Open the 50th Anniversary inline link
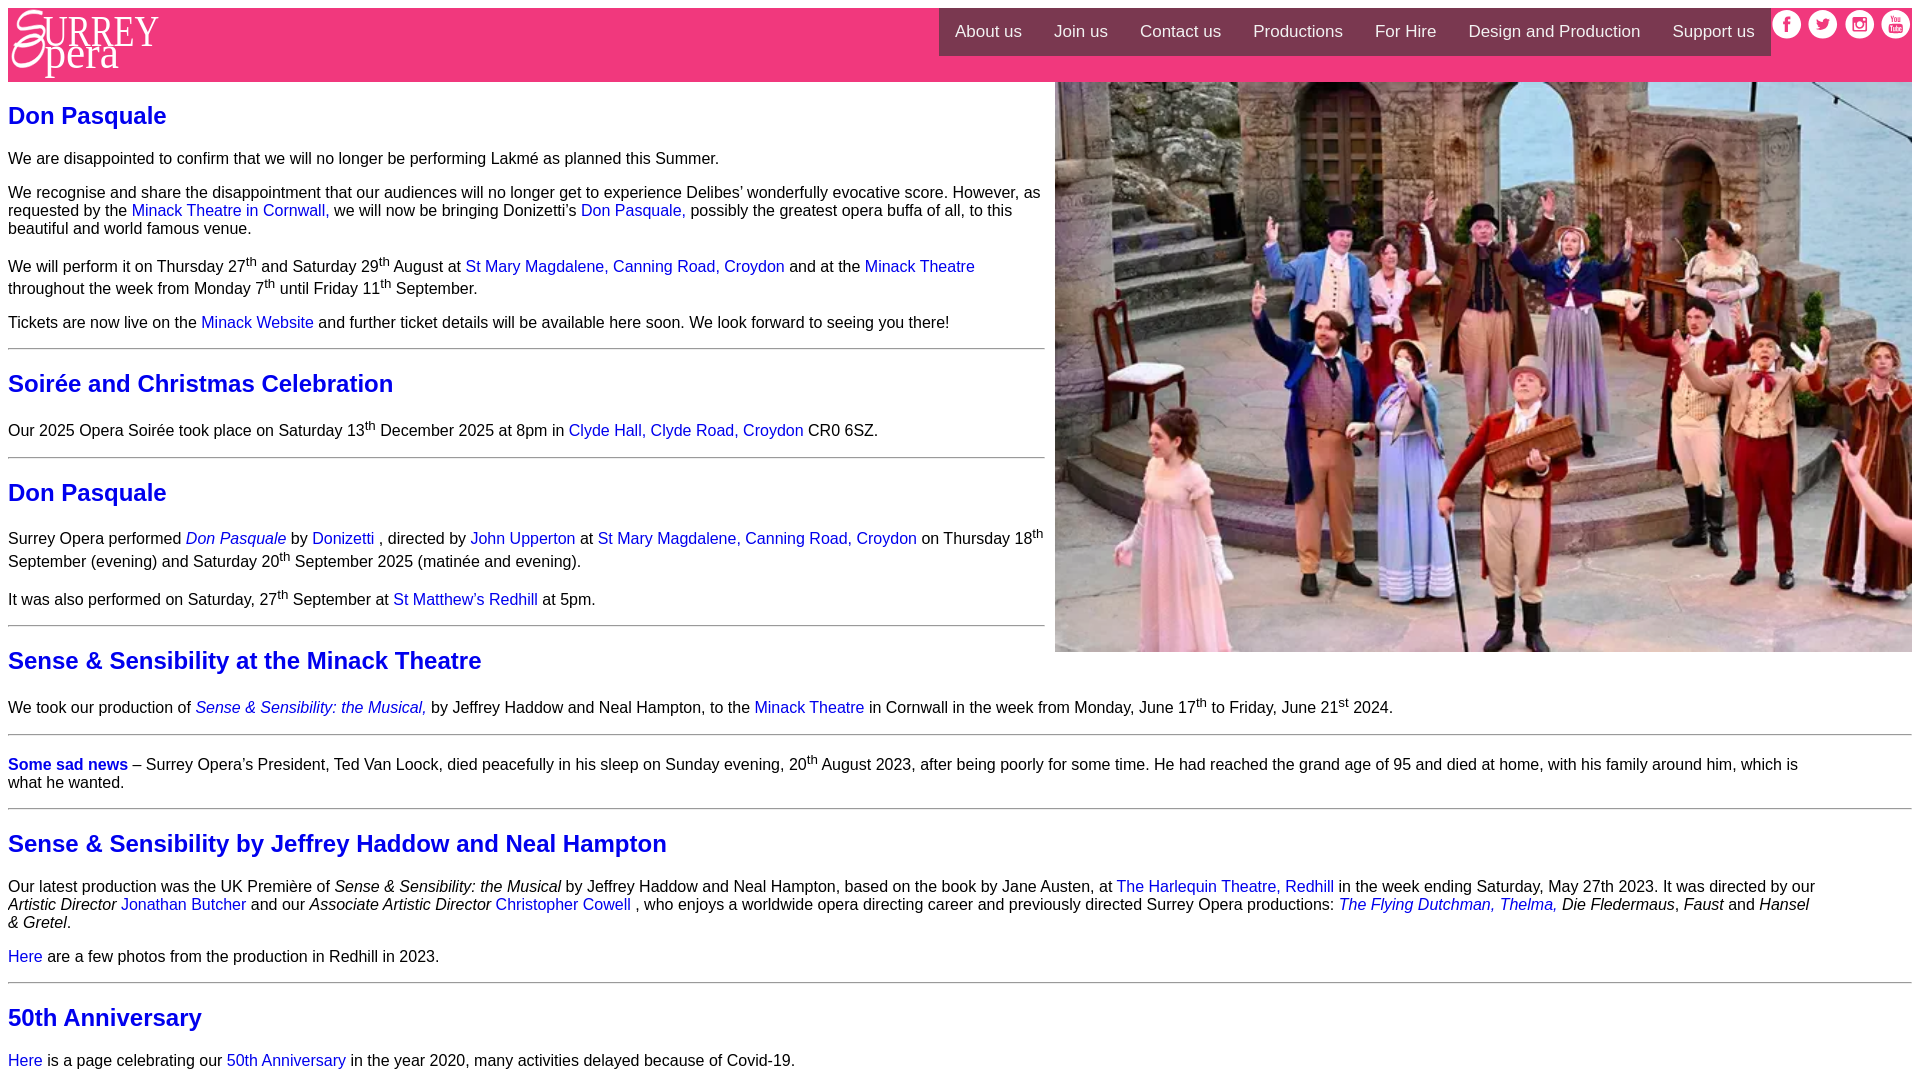1920x1080 pixels. pyautogui.click(x=286, y=1061)
